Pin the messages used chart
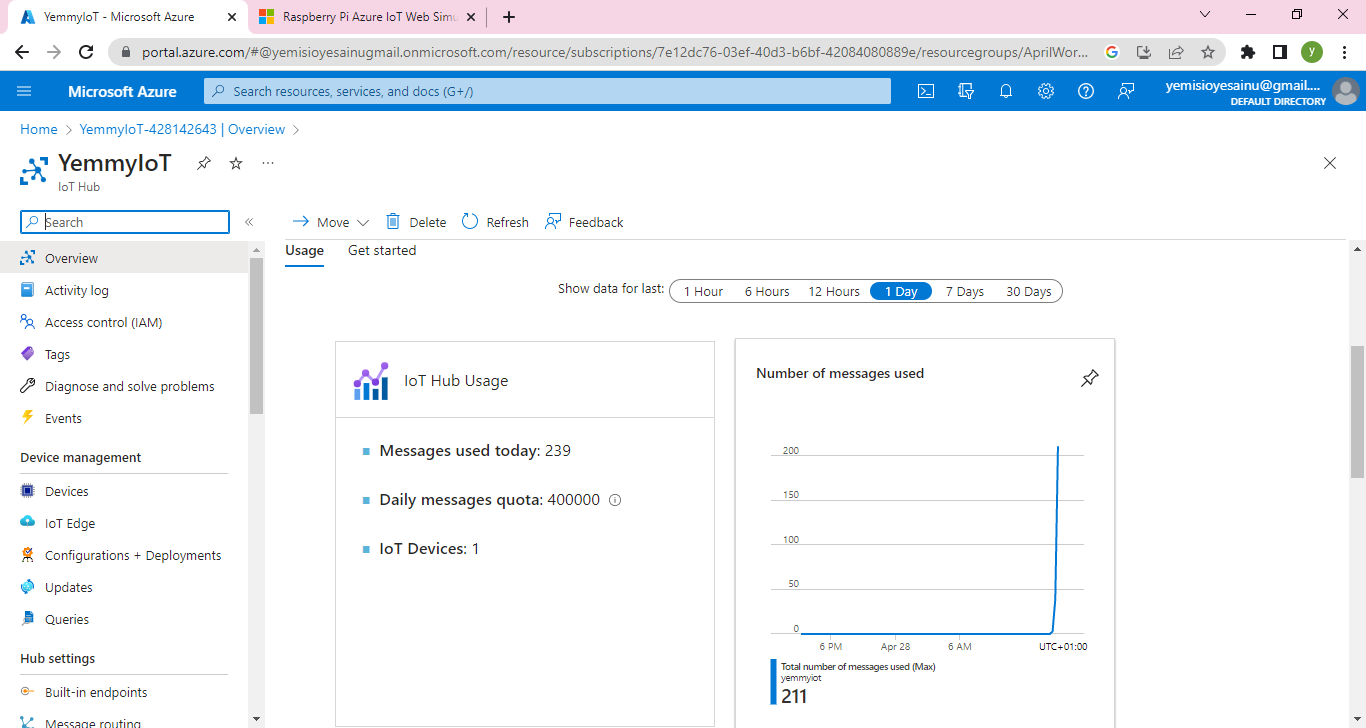 coord(1090,378)
